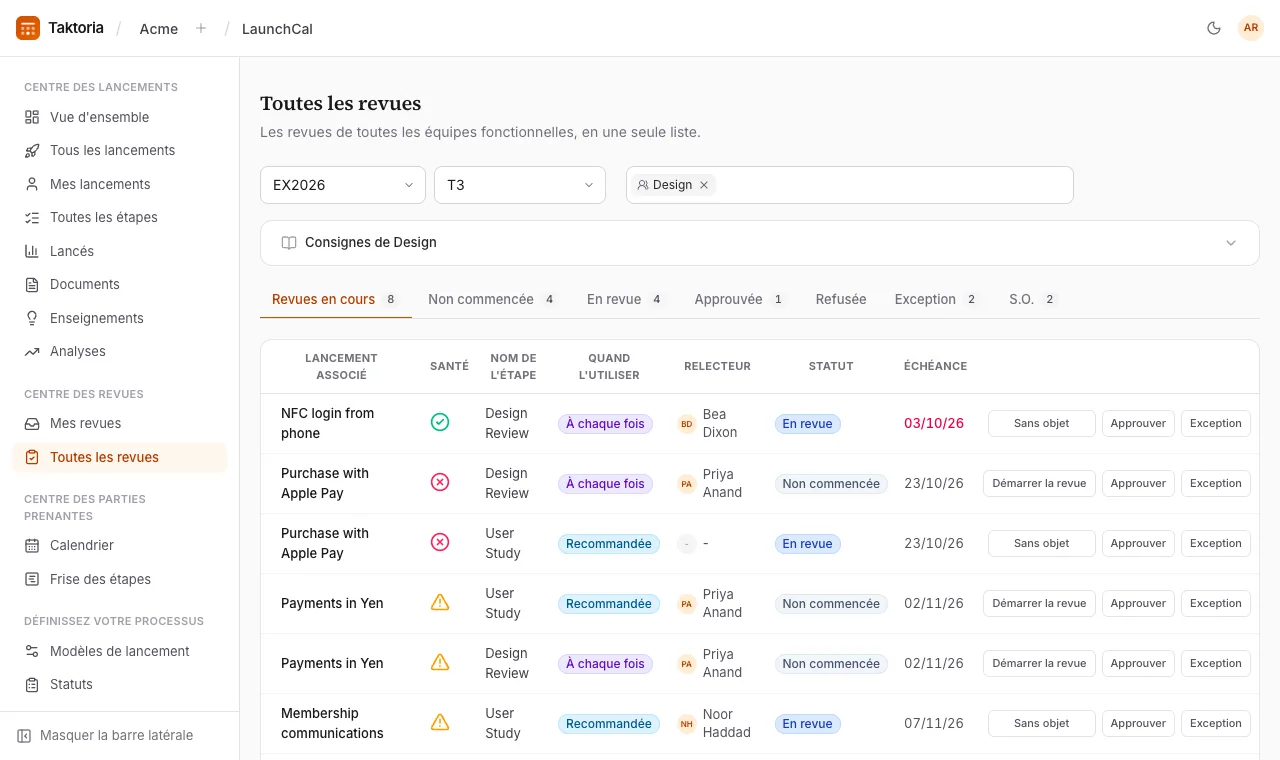Image resolution: width=1280 pixels, height=760 pixels.
Task: Select the Approuvée tab
Action: tap(740, 299)
